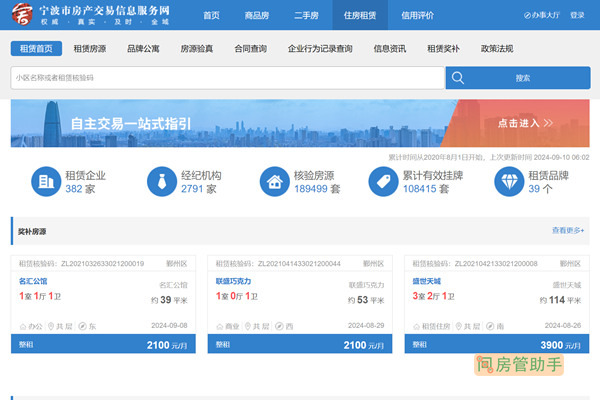
Task: Click the 搜索 search button
Action: pos(518,78)
